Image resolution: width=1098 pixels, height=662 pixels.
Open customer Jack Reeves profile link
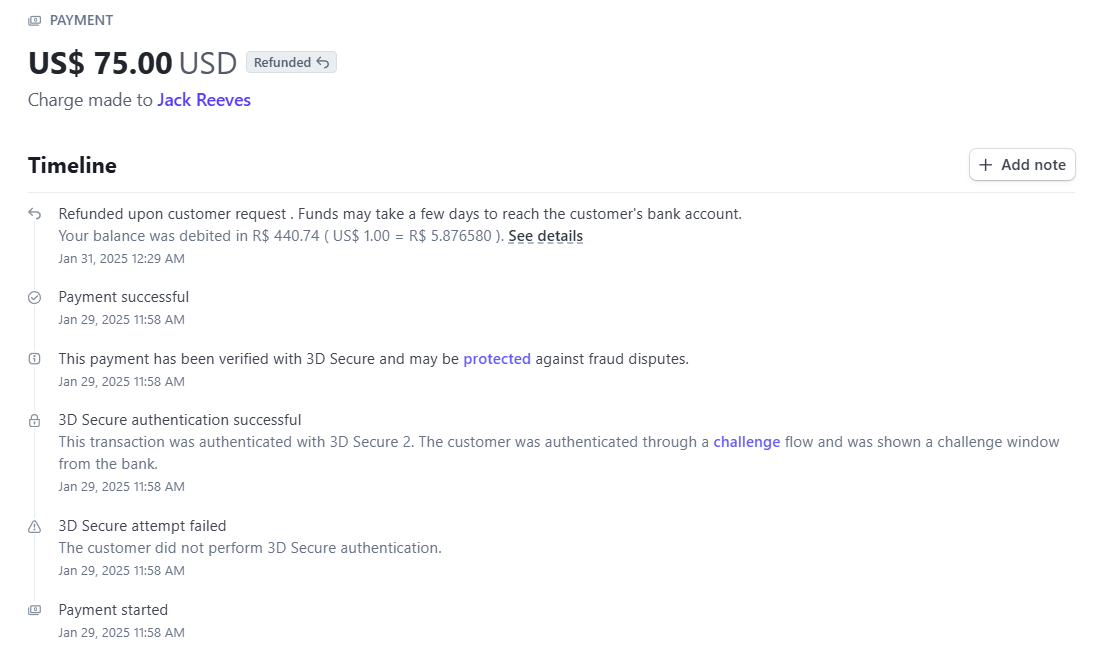click(x=204, y=100)
